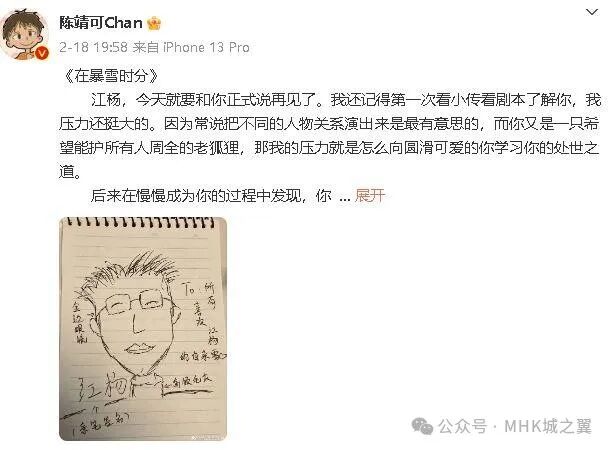
Task: Open the post options chevron menu
Action: (x=592, y=12)
